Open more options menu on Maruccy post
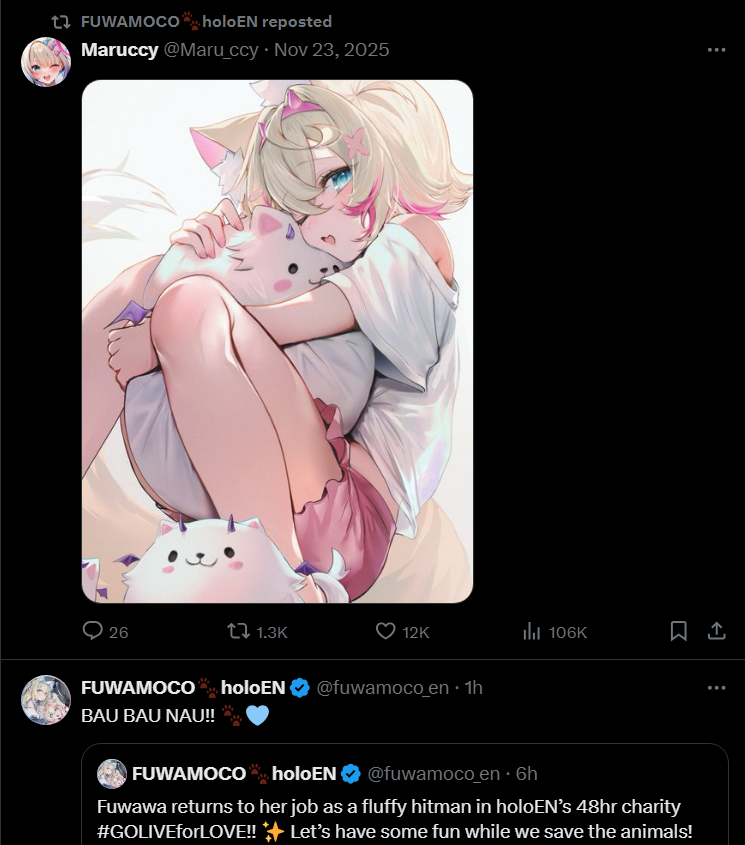 (716, 50)
